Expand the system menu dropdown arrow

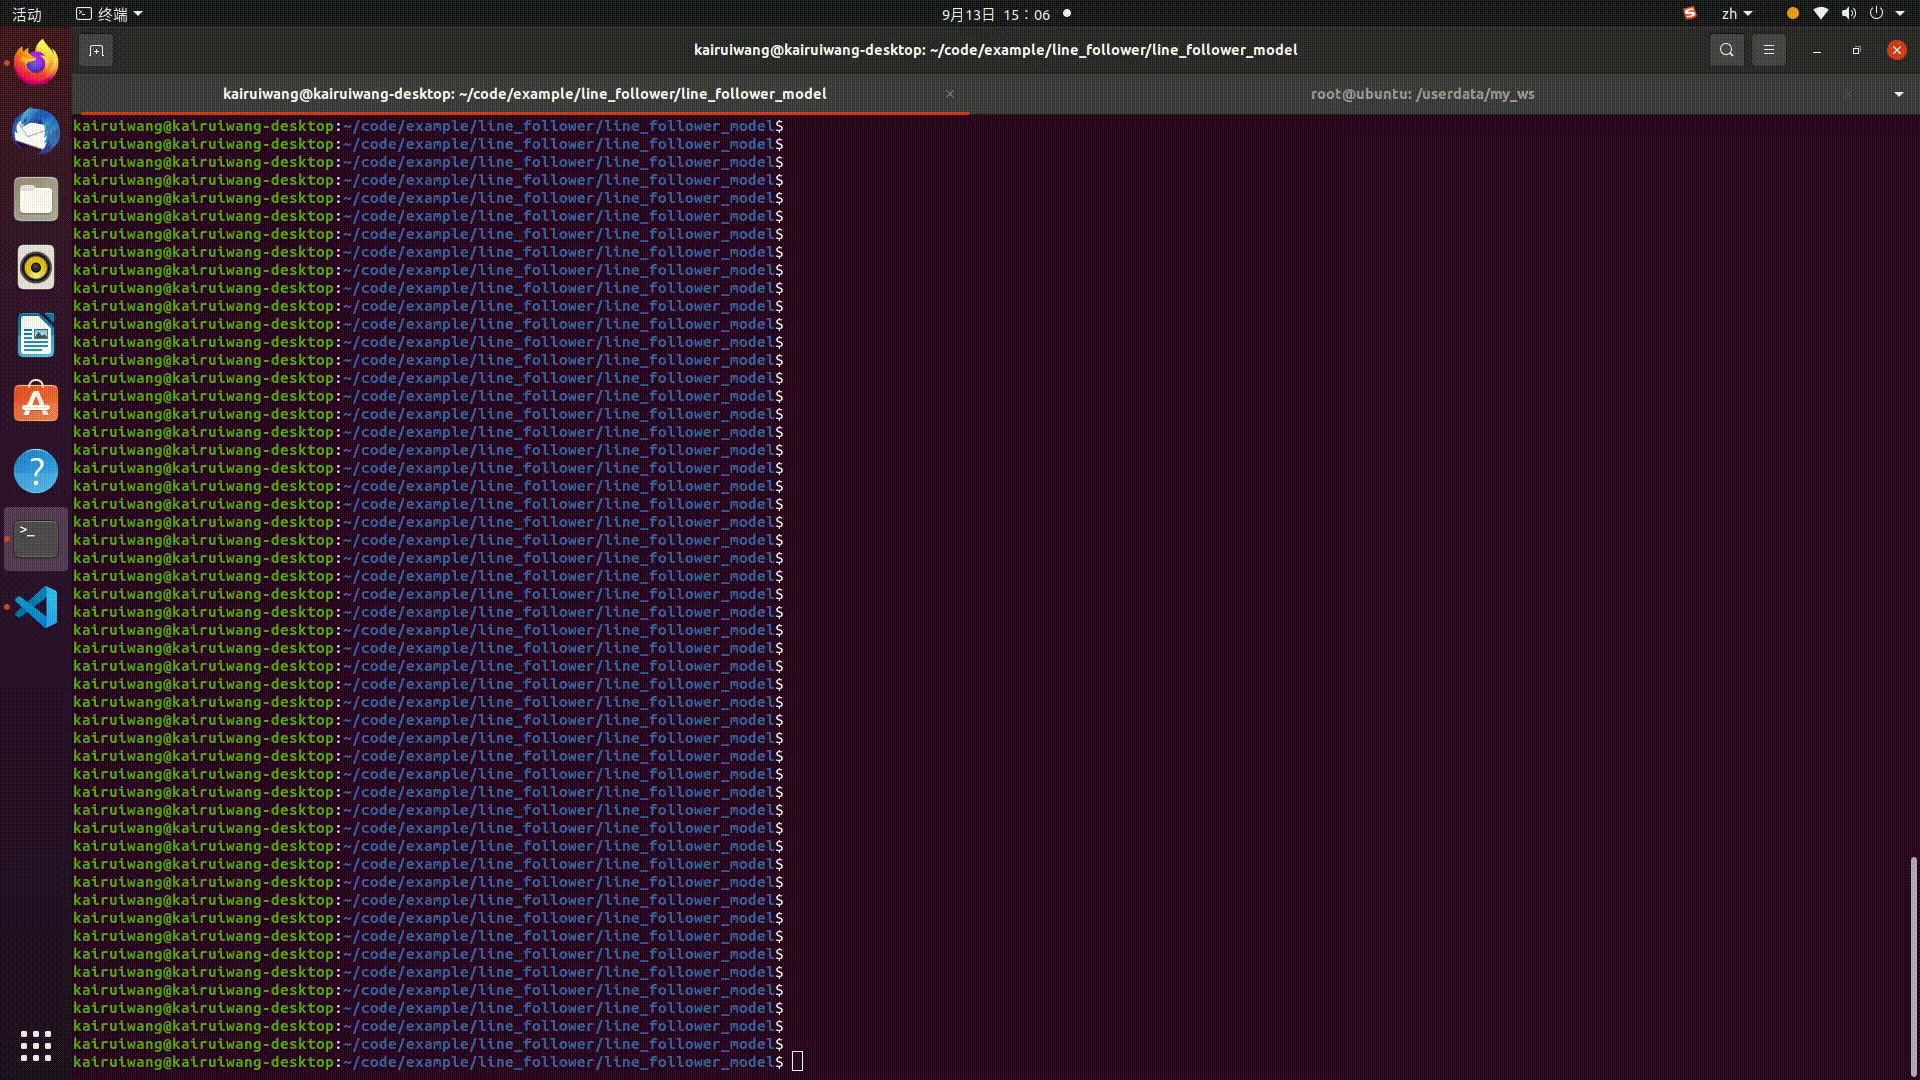click(1900, 14)
